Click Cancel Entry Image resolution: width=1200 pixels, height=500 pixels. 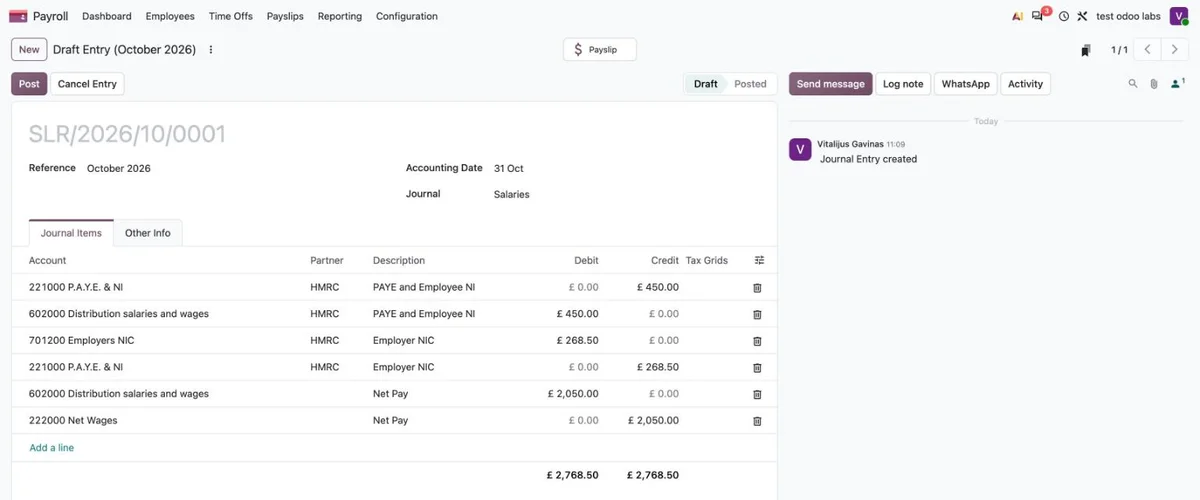click(x=87, y=84)
